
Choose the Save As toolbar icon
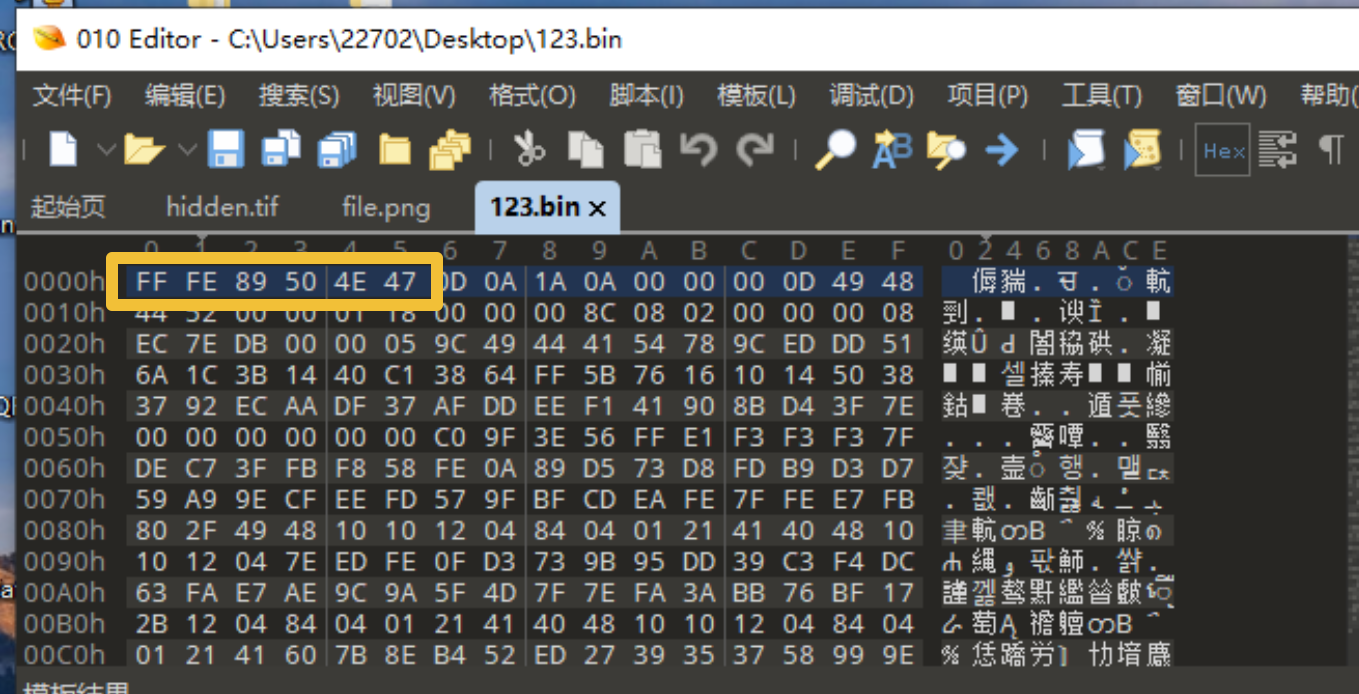point(281,150)
